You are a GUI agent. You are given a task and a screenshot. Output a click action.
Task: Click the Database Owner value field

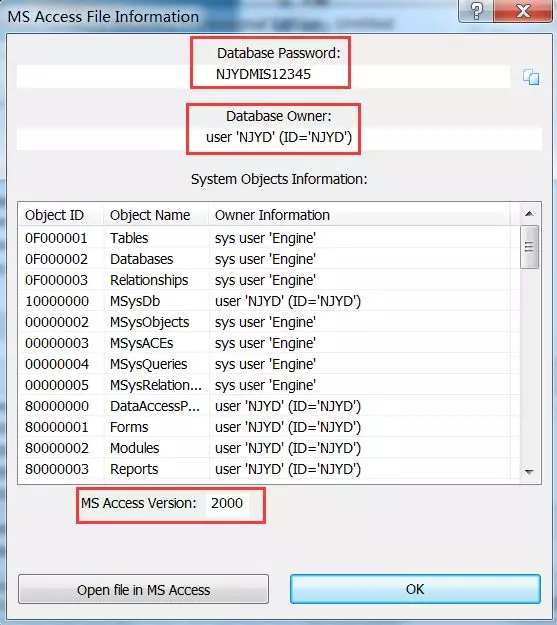(x=279, y=138)
